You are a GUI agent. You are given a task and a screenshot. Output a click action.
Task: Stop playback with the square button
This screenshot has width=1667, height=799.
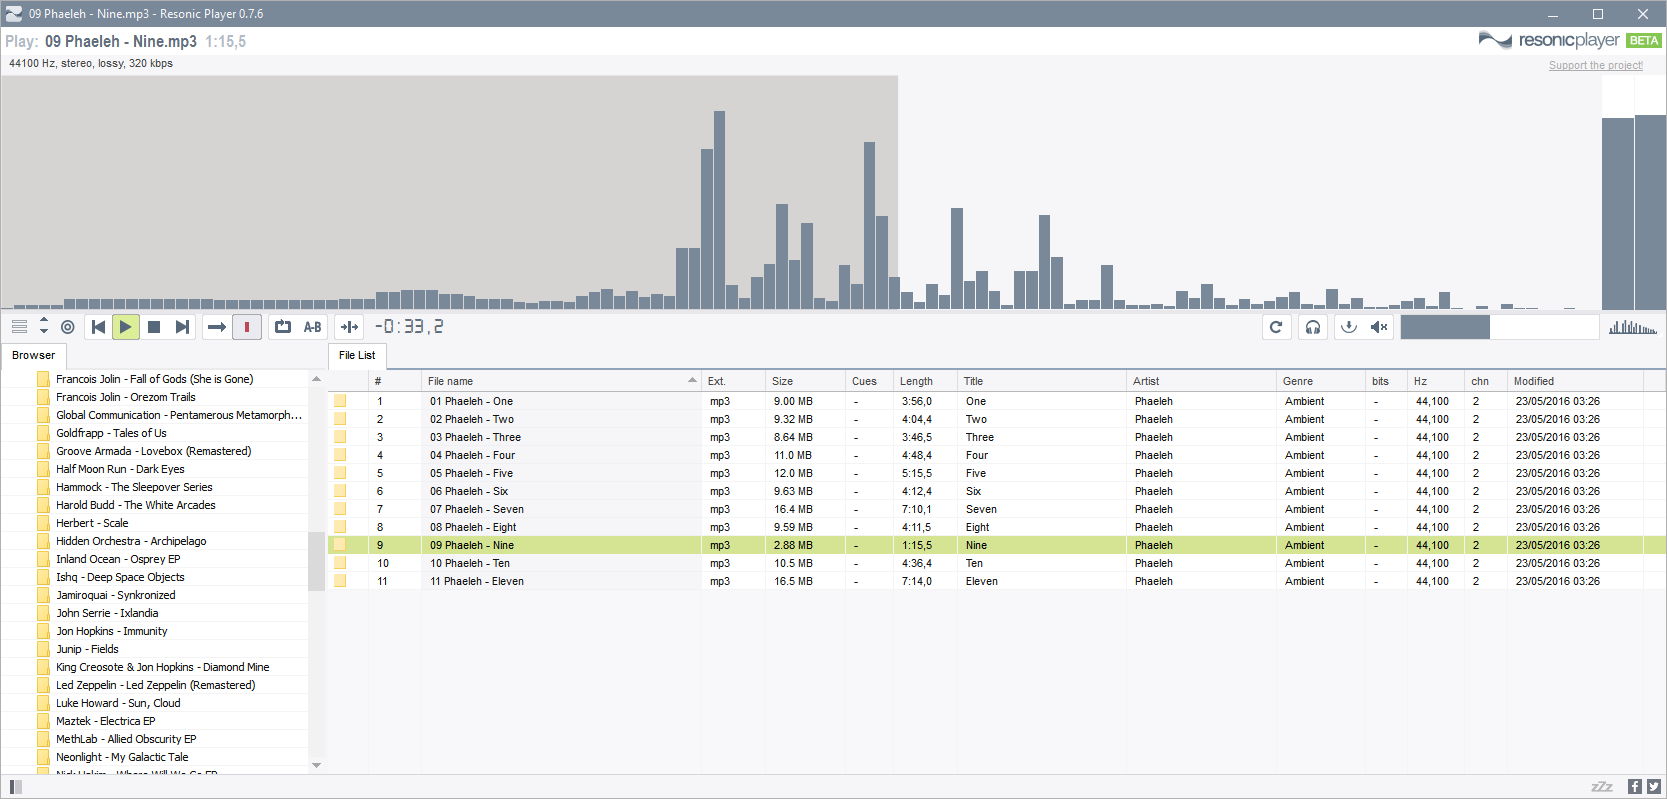154,327
